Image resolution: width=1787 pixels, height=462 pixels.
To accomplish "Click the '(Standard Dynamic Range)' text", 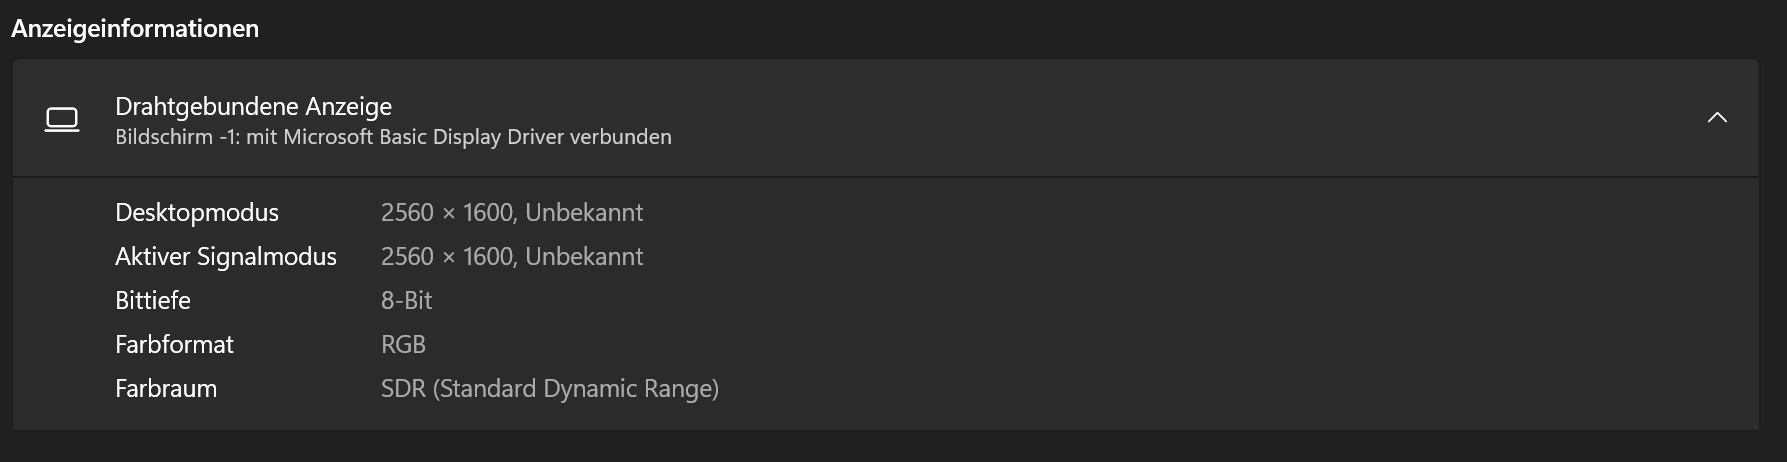I will coord(576,389).
